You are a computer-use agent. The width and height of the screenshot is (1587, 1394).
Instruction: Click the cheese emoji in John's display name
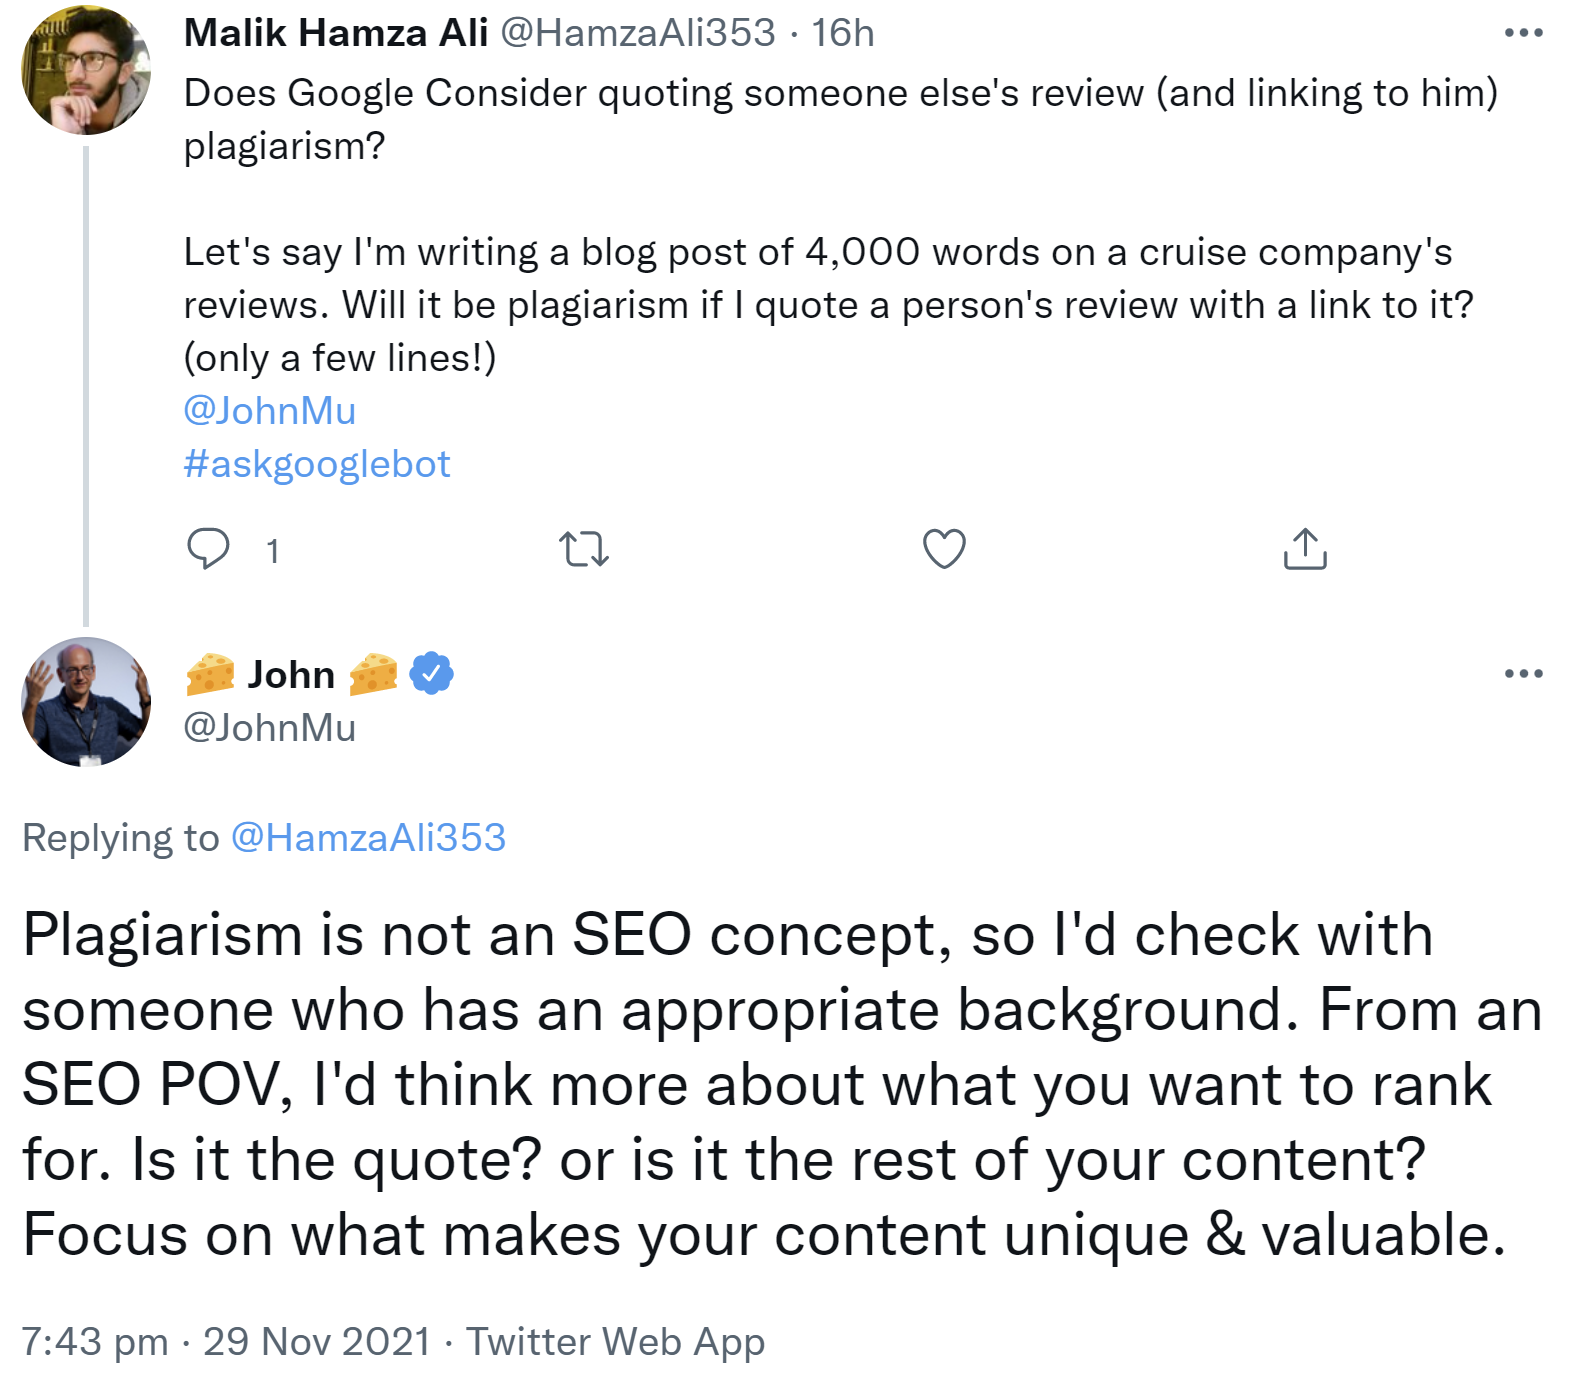click(210, 673)
